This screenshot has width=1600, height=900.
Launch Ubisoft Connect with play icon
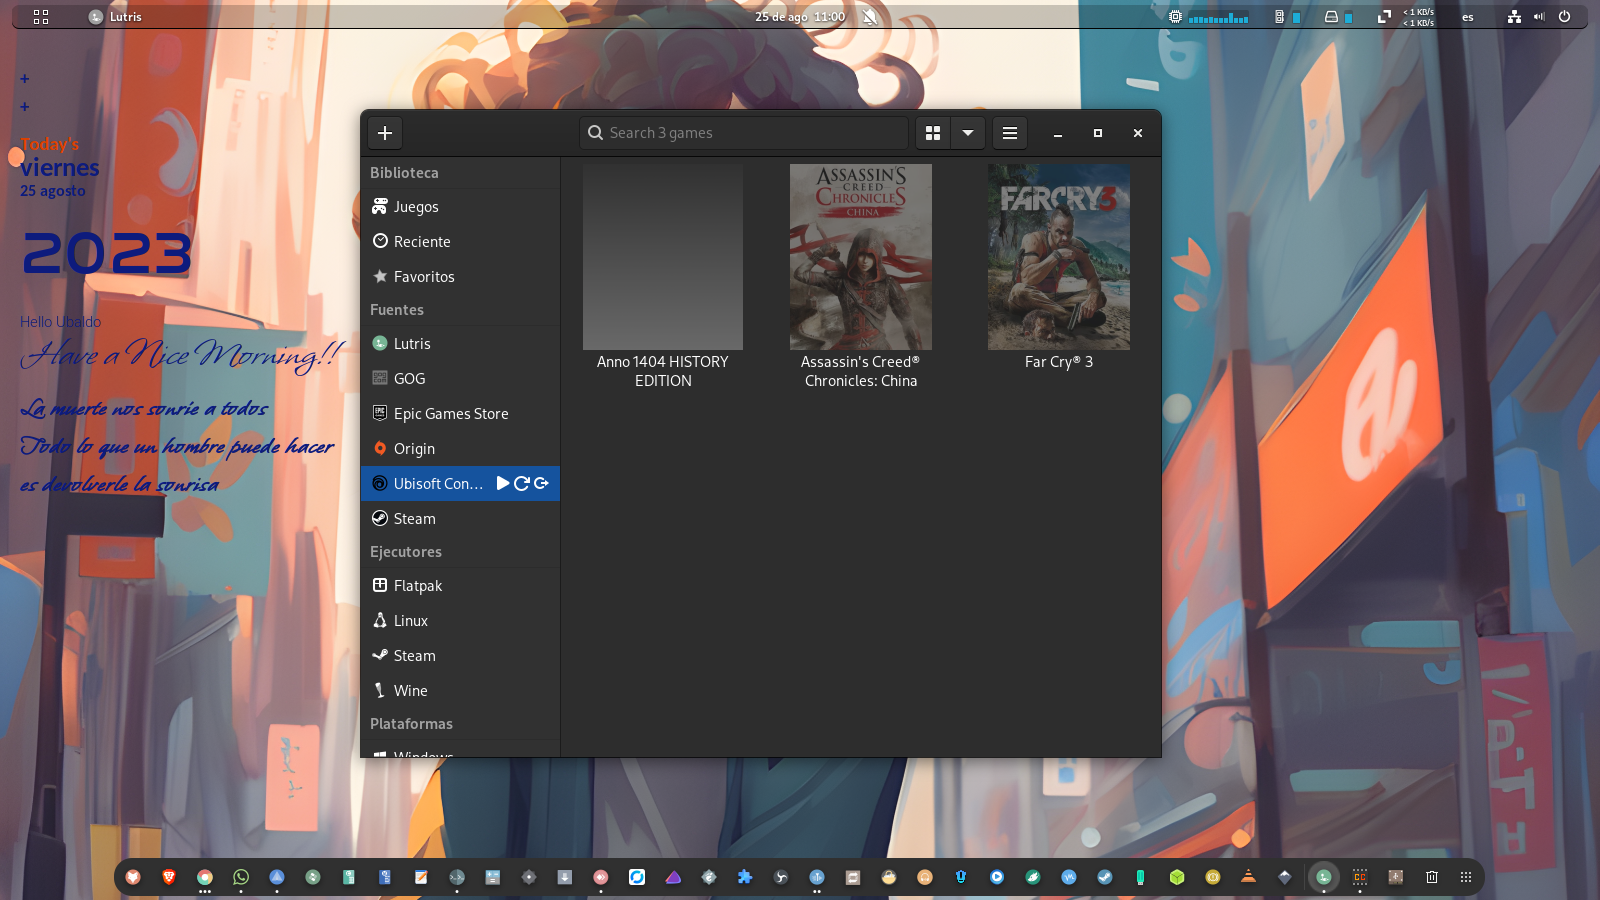(x=503, y=483)
